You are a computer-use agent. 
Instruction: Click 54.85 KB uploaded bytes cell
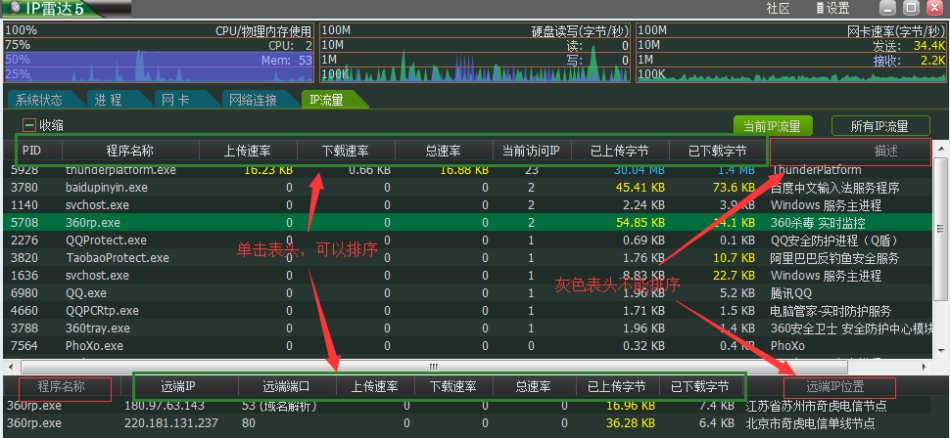(640, 223)
